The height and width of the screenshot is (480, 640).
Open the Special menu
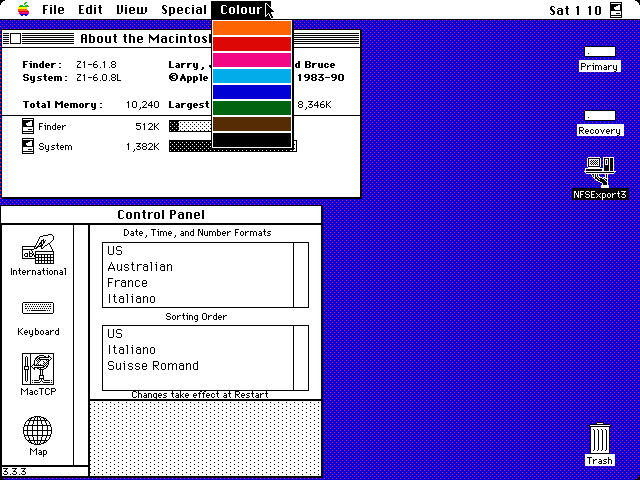[184, 9]
